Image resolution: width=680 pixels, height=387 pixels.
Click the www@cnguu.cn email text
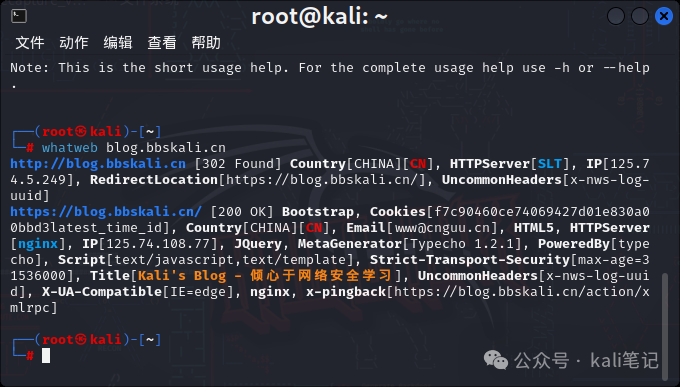pyautogui.click(x=442, y=228)
